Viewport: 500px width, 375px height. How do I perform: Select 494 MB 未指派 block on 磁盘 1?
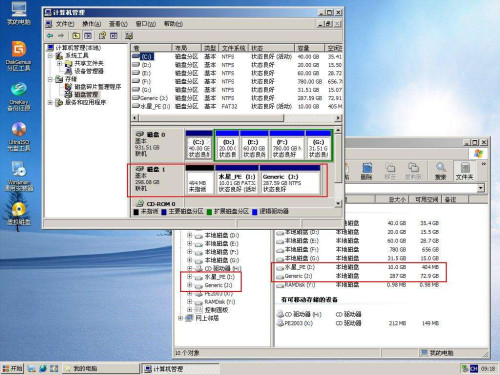[x=199, y=180]
